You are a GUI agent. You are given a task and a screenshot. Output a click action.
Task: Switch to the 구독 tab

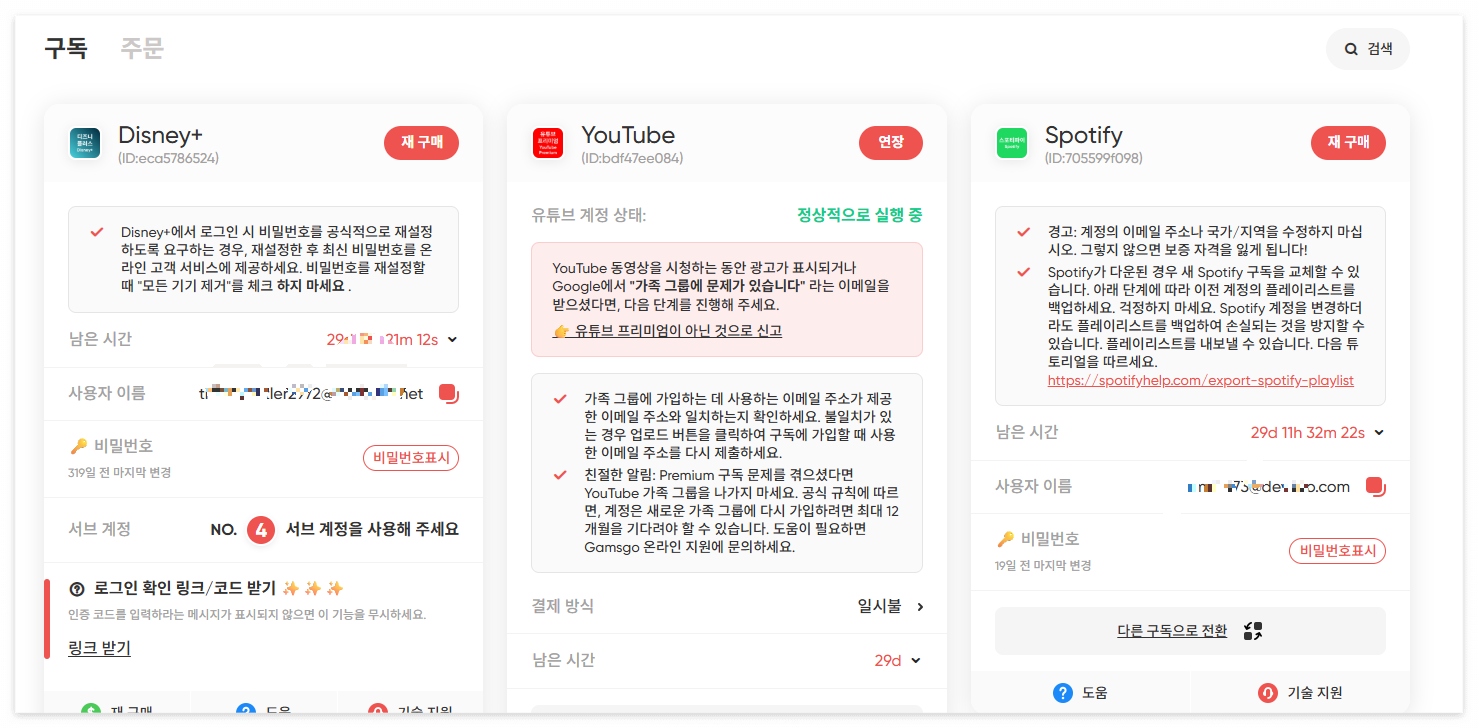click(66, 48)
